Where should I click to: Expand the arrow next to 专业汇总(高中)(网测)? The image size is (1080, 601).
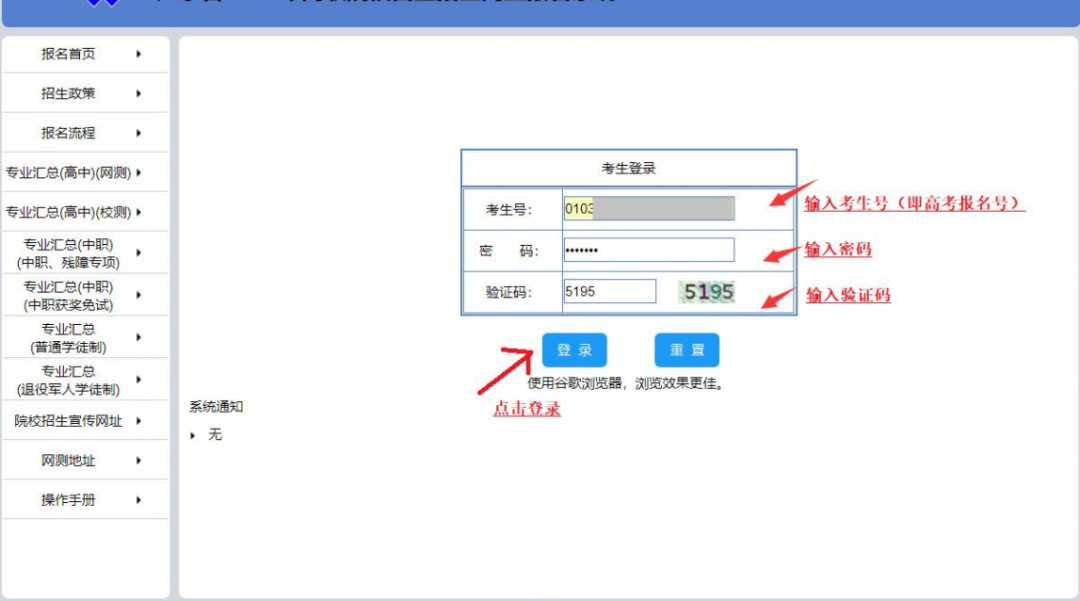tap(138, 172)
